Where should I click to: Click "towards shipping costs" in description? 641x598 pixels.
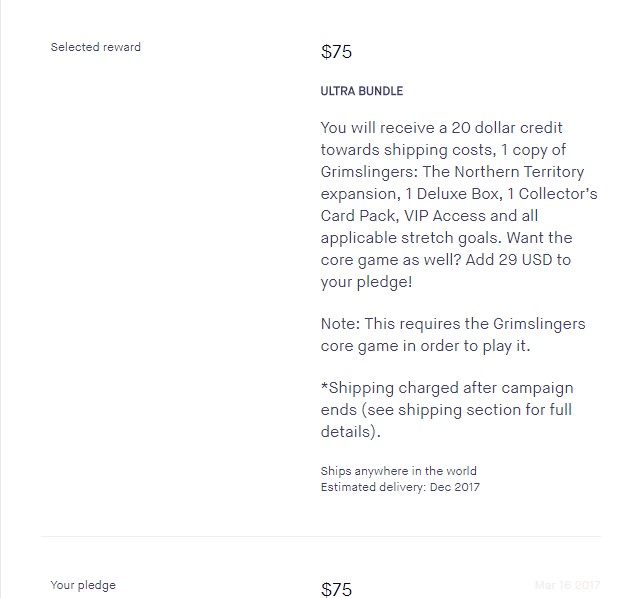click(x=408, y=150)
